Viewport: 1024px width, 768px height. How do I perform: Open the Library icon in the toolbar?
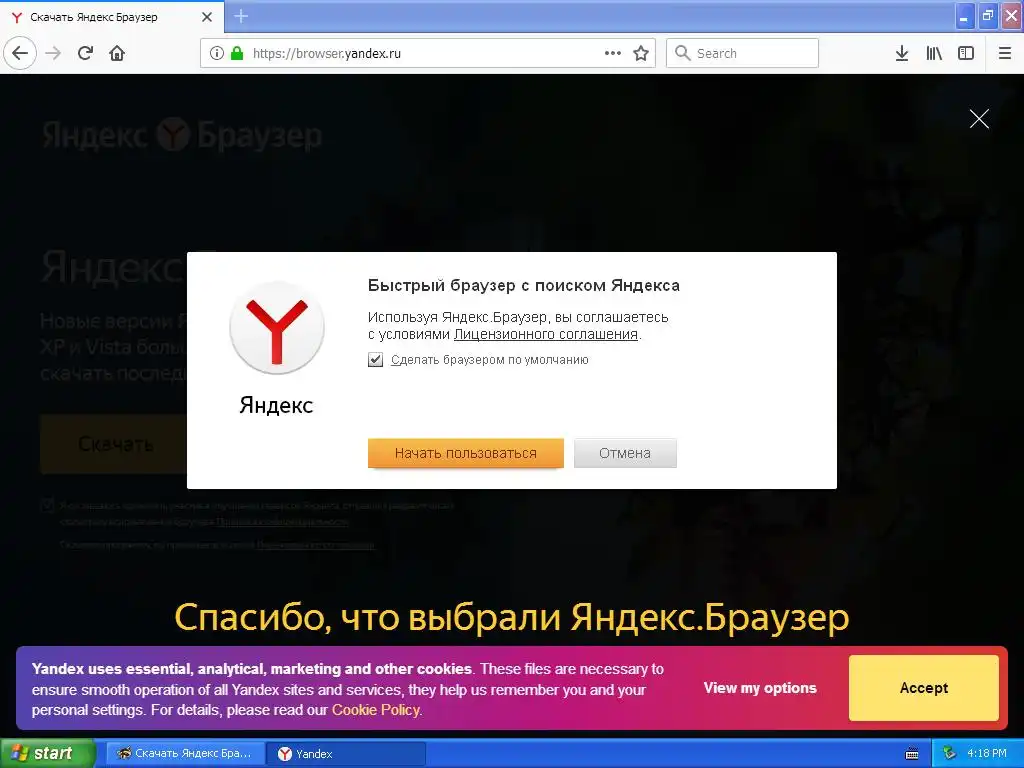click(934, 53)
